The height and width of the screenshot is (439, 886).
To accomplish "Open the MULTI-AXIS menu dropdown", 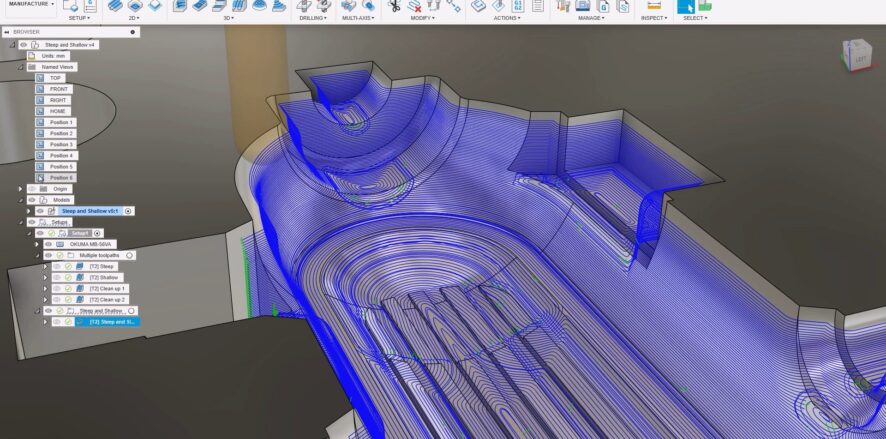I will tap(360, 18).
